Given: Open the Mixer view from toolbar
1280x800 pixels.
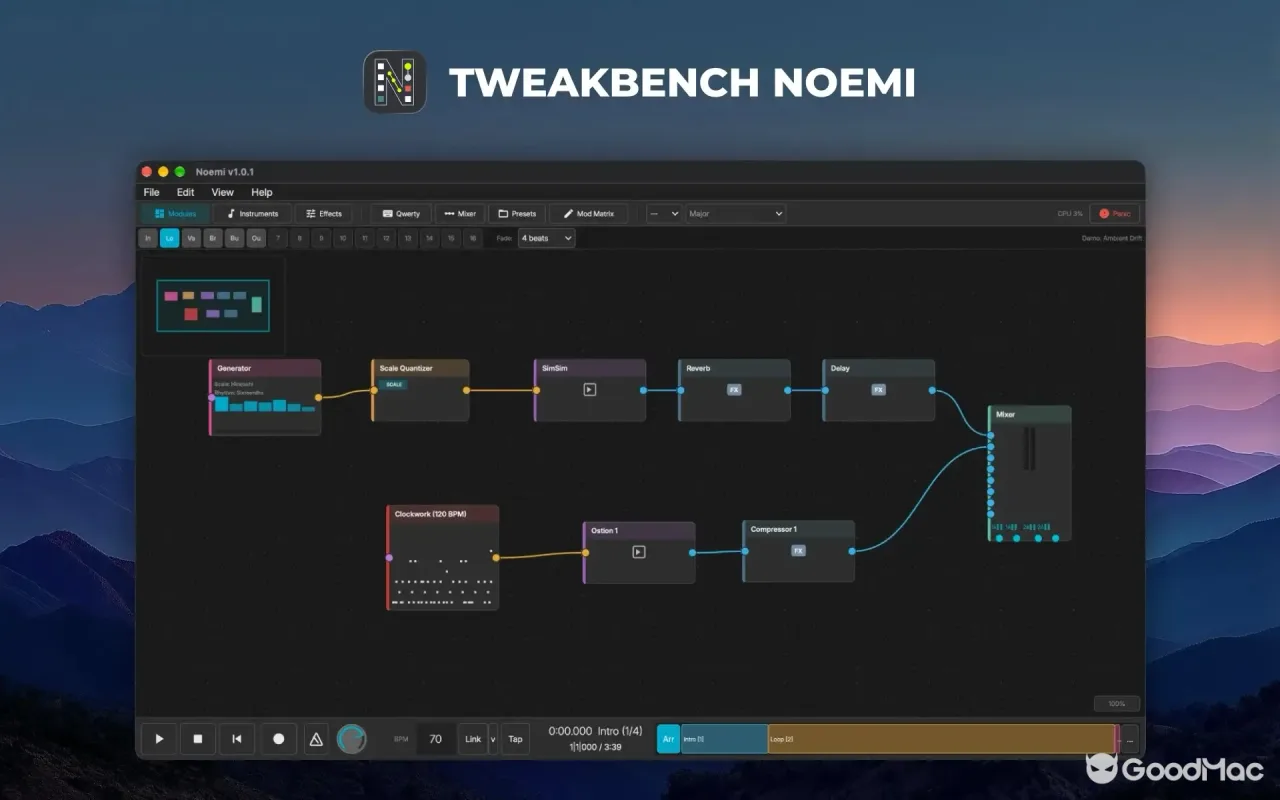Looking at the screenshot, I should 460,213.
